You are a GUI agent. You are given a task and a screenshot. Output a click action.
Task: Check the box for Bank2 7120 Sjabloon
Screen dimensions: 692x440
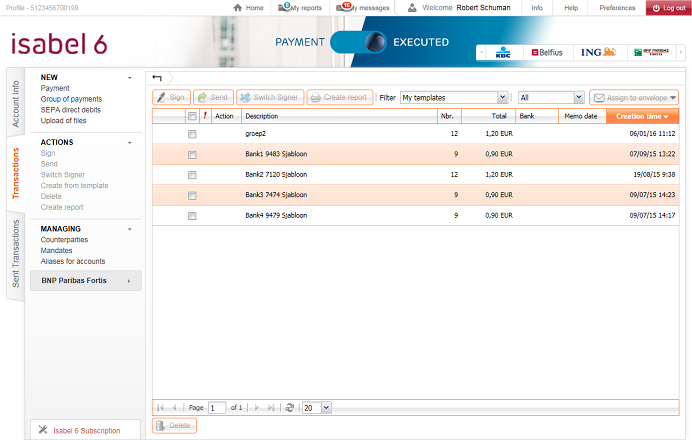[x=192, y=175]
